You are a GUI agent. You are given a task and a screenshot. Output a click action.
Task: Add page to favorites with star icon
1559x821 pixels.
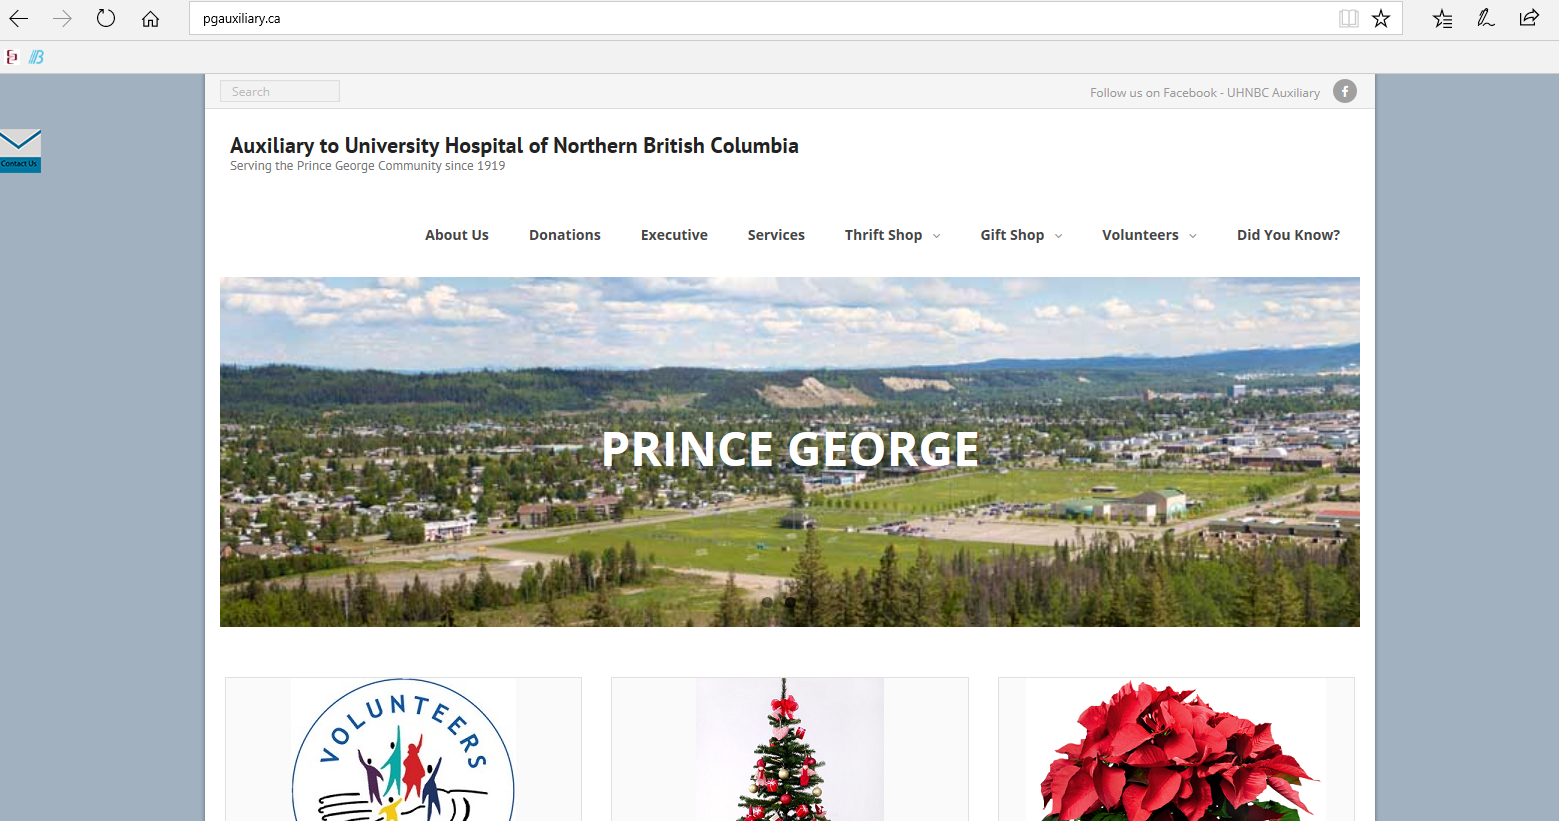pos(1381,18)
